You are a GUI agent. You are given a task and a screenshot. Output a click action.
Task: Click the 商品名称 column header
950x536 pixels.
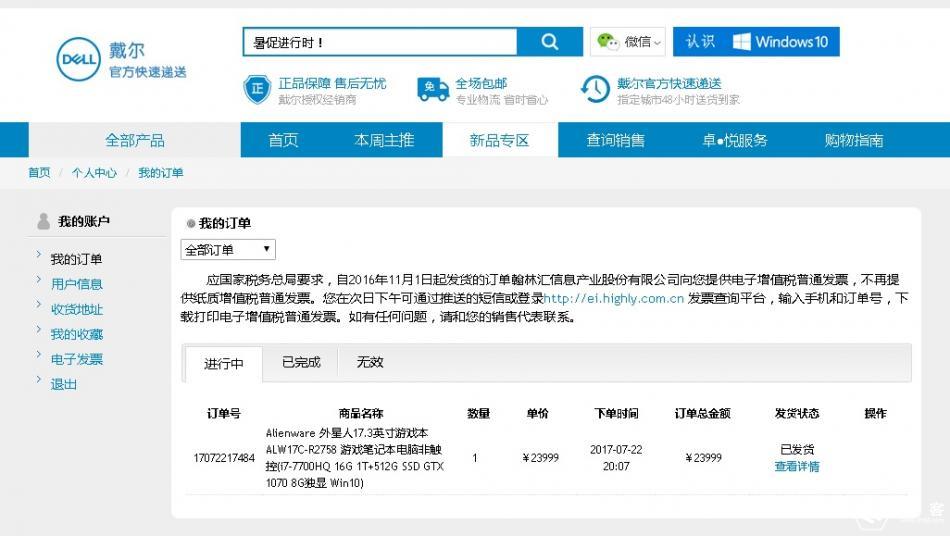(x=361, y=413)
